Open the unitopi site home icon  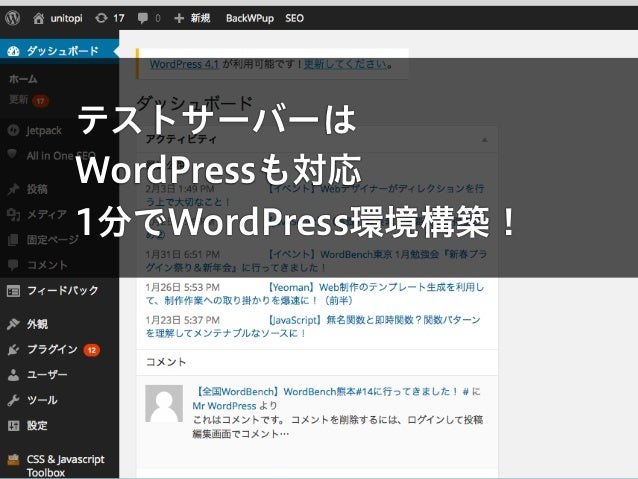click(x=39, y=18)
